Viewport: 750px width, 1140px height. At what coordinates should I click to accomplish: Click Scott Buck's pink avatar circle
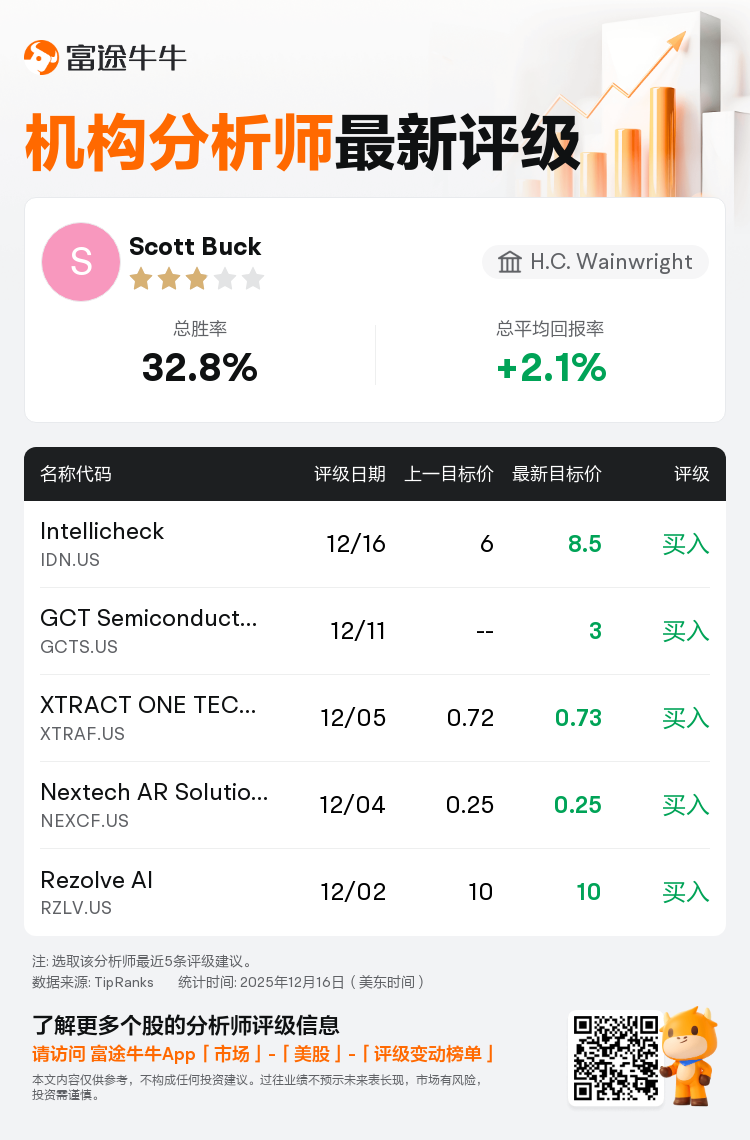(x=81, y=262)
